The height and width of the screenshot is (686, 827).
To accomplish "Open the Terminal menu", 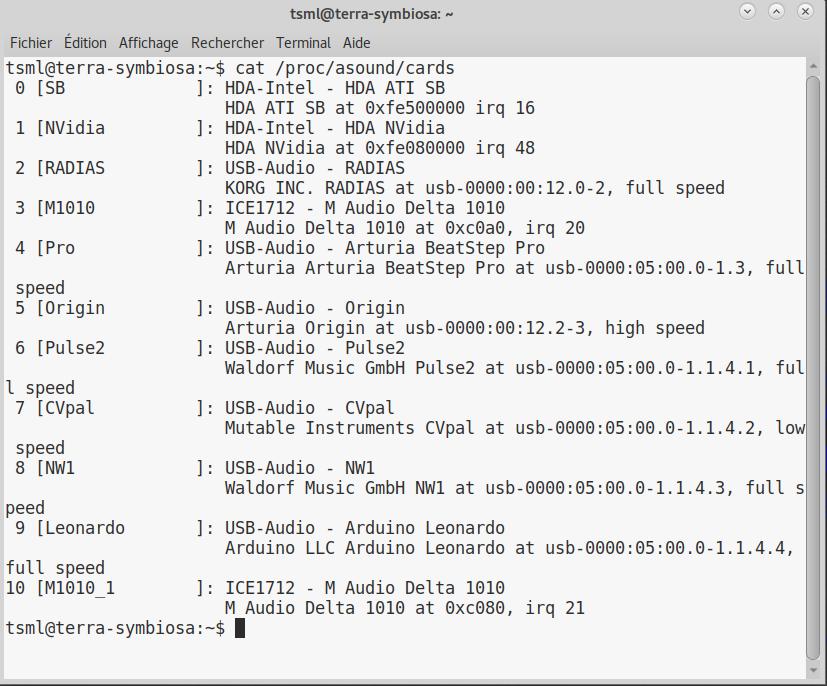I will (x=303, y=43).
